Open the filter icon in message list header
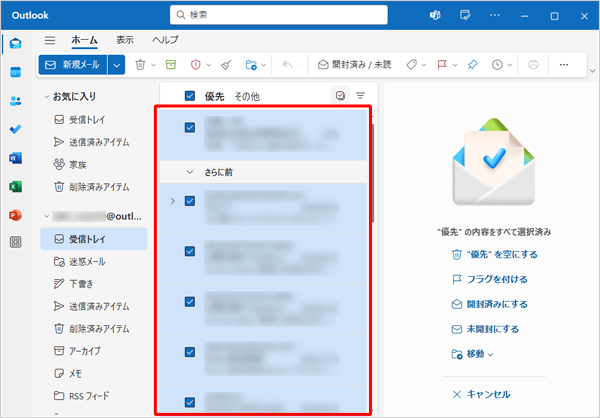 360,95
